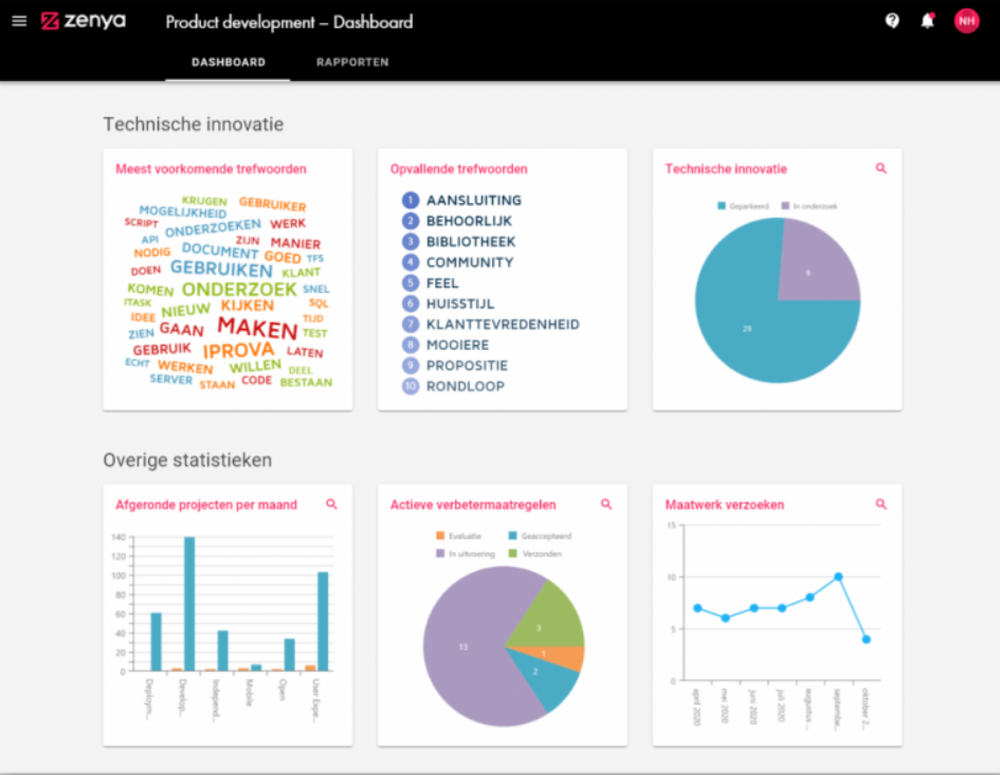
Task: Click the Technische innovatie card title
Action: 726,169
